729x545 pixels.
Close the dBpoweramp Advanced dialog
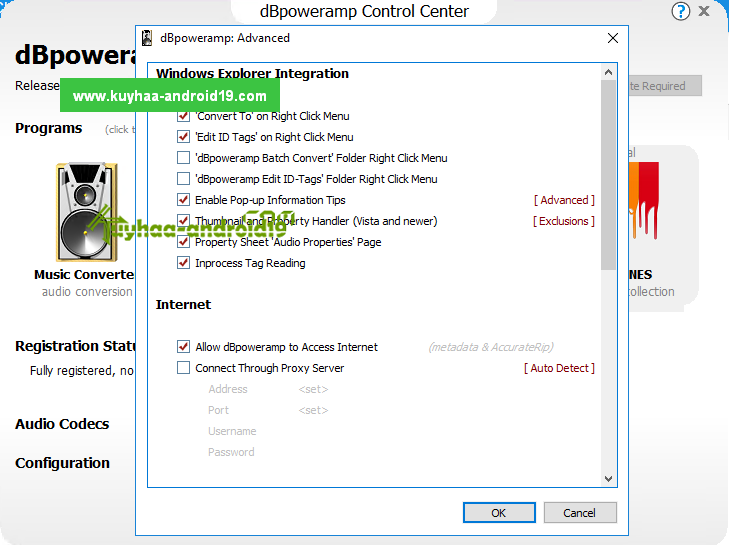pyautogui.click(x=613, y=38)
